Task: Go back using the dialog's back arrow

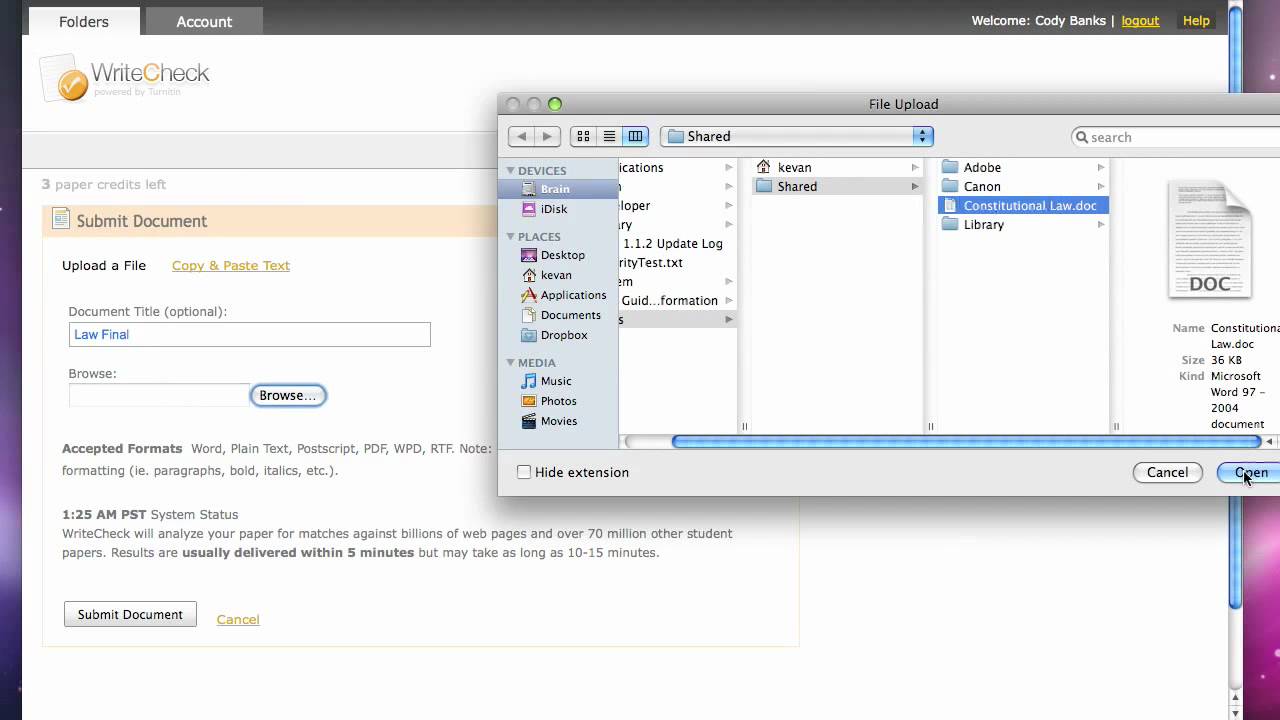Action: click(x=521, y=136)
